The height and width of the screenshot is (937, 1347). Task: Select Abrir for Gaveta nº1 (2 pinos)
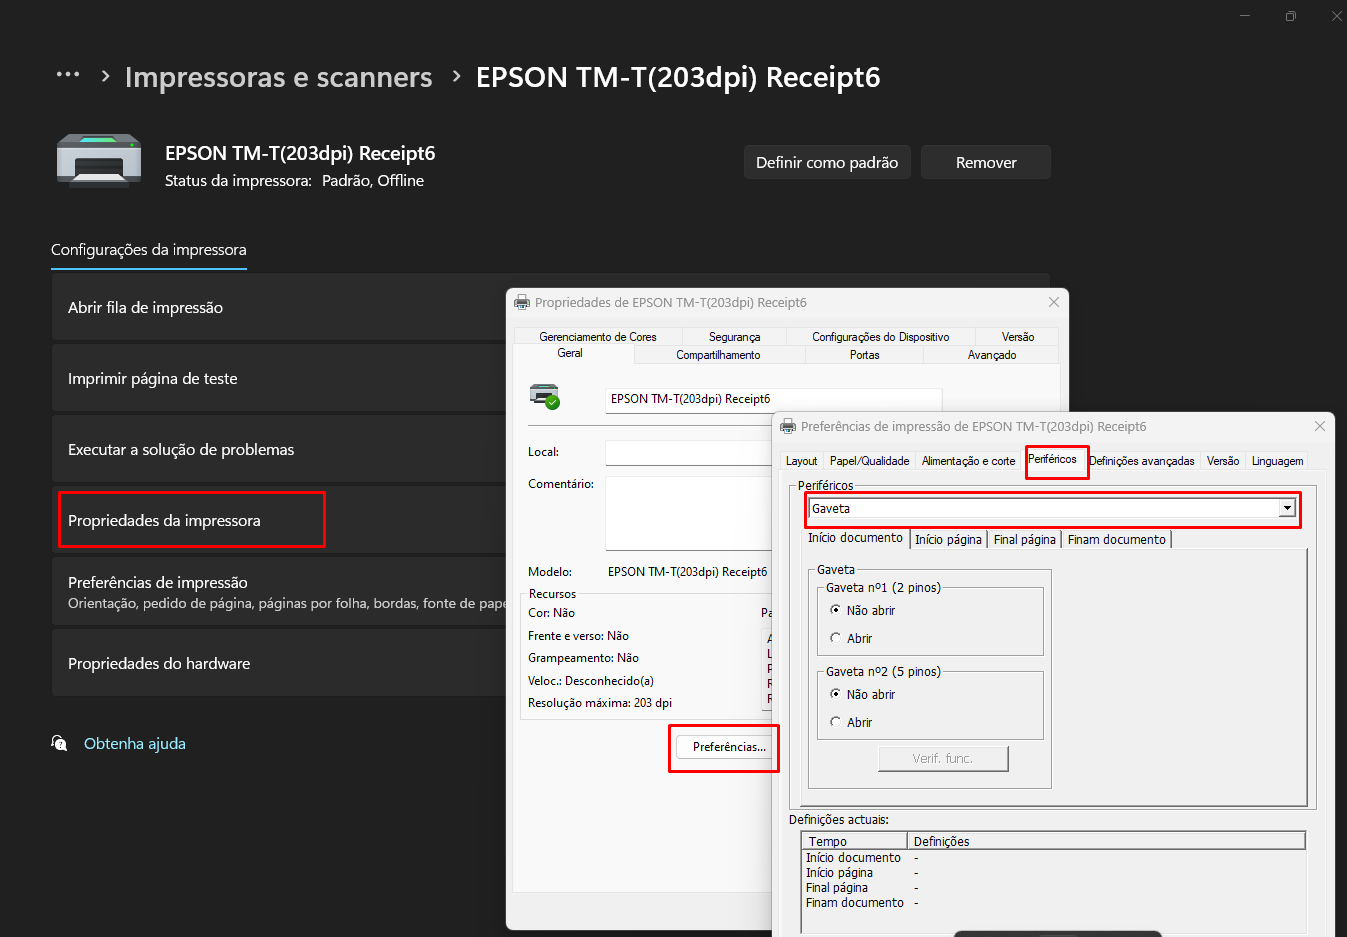(x=836, y=638)
